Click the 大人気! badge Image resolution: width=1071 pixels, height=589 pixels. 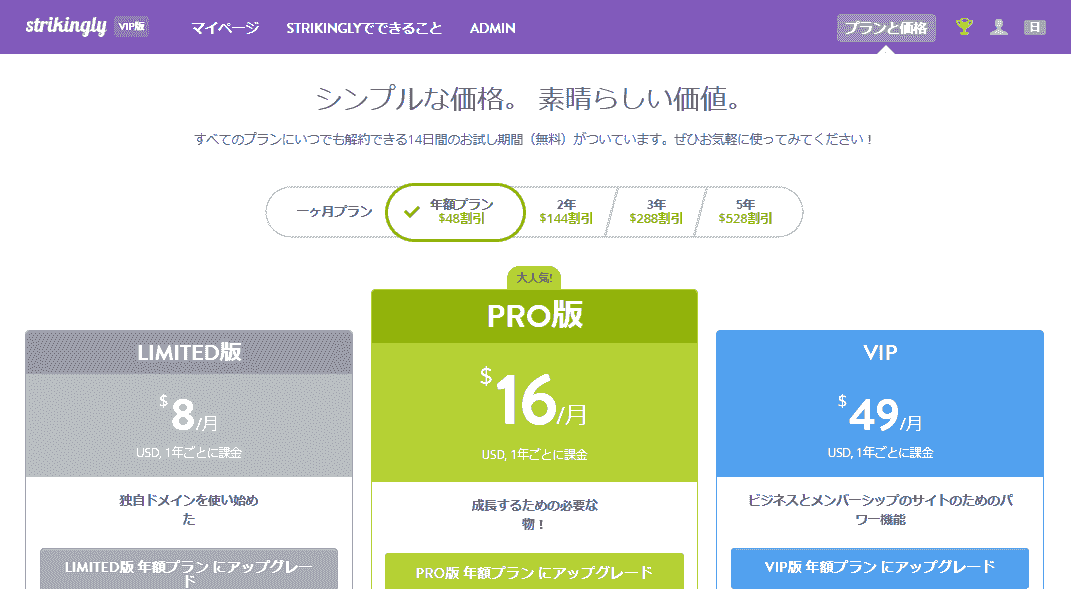coord(534,277)
